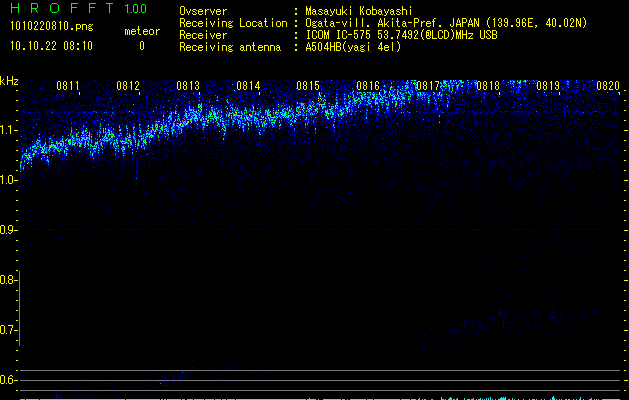Click the 0.9 frequency axis label
The height and width of the screenshot is (400, 629).
[x=9, y=230]
